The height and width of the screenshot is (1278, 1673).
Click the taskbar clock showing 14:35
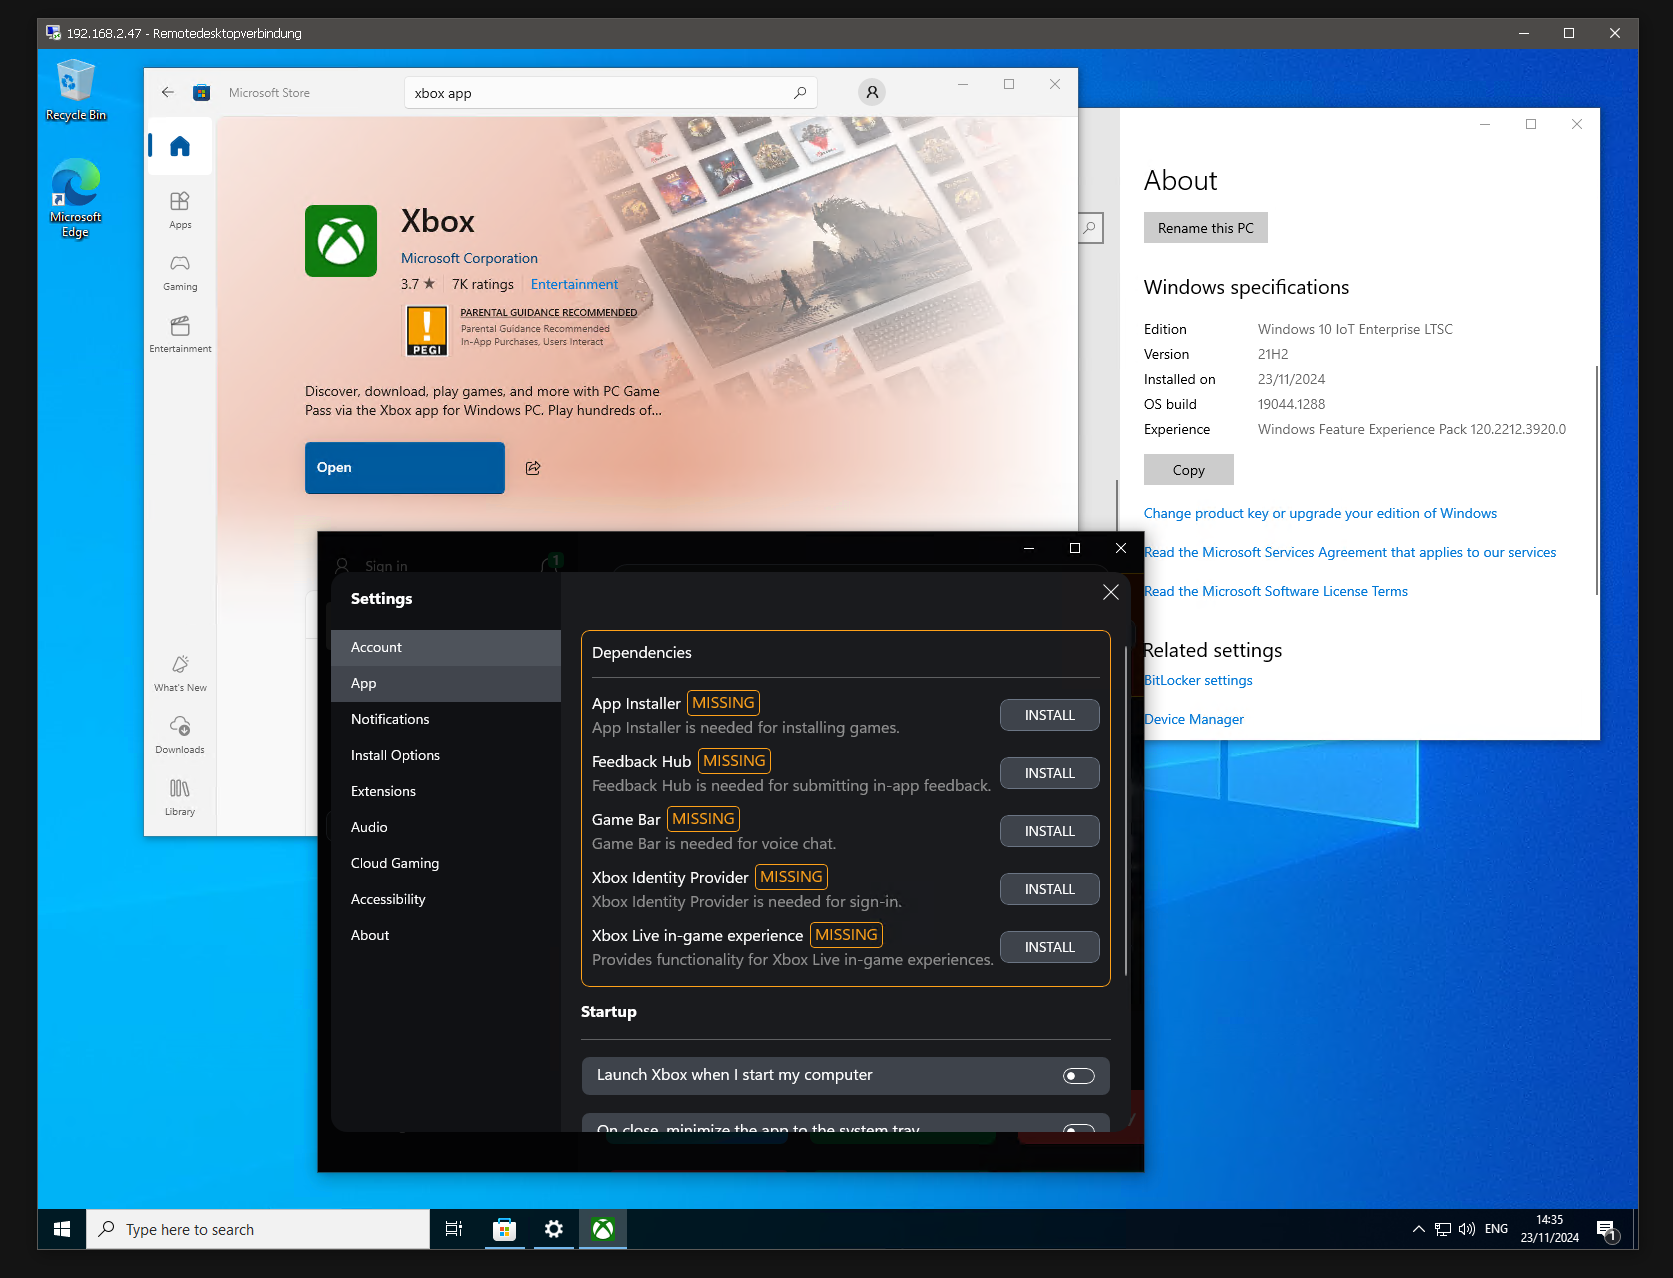click(x=1550, y=1229)
